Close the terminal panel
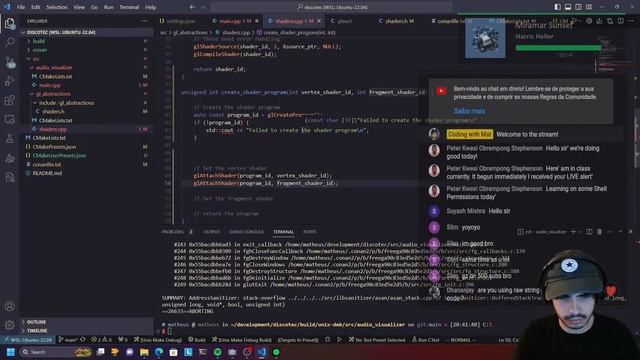 [631, 231]
